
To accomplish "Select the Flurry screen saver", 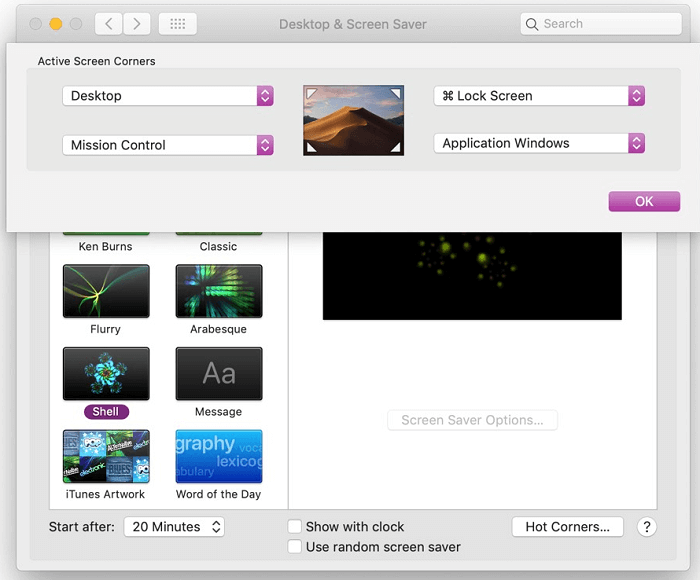I will (x=105, y=291).
